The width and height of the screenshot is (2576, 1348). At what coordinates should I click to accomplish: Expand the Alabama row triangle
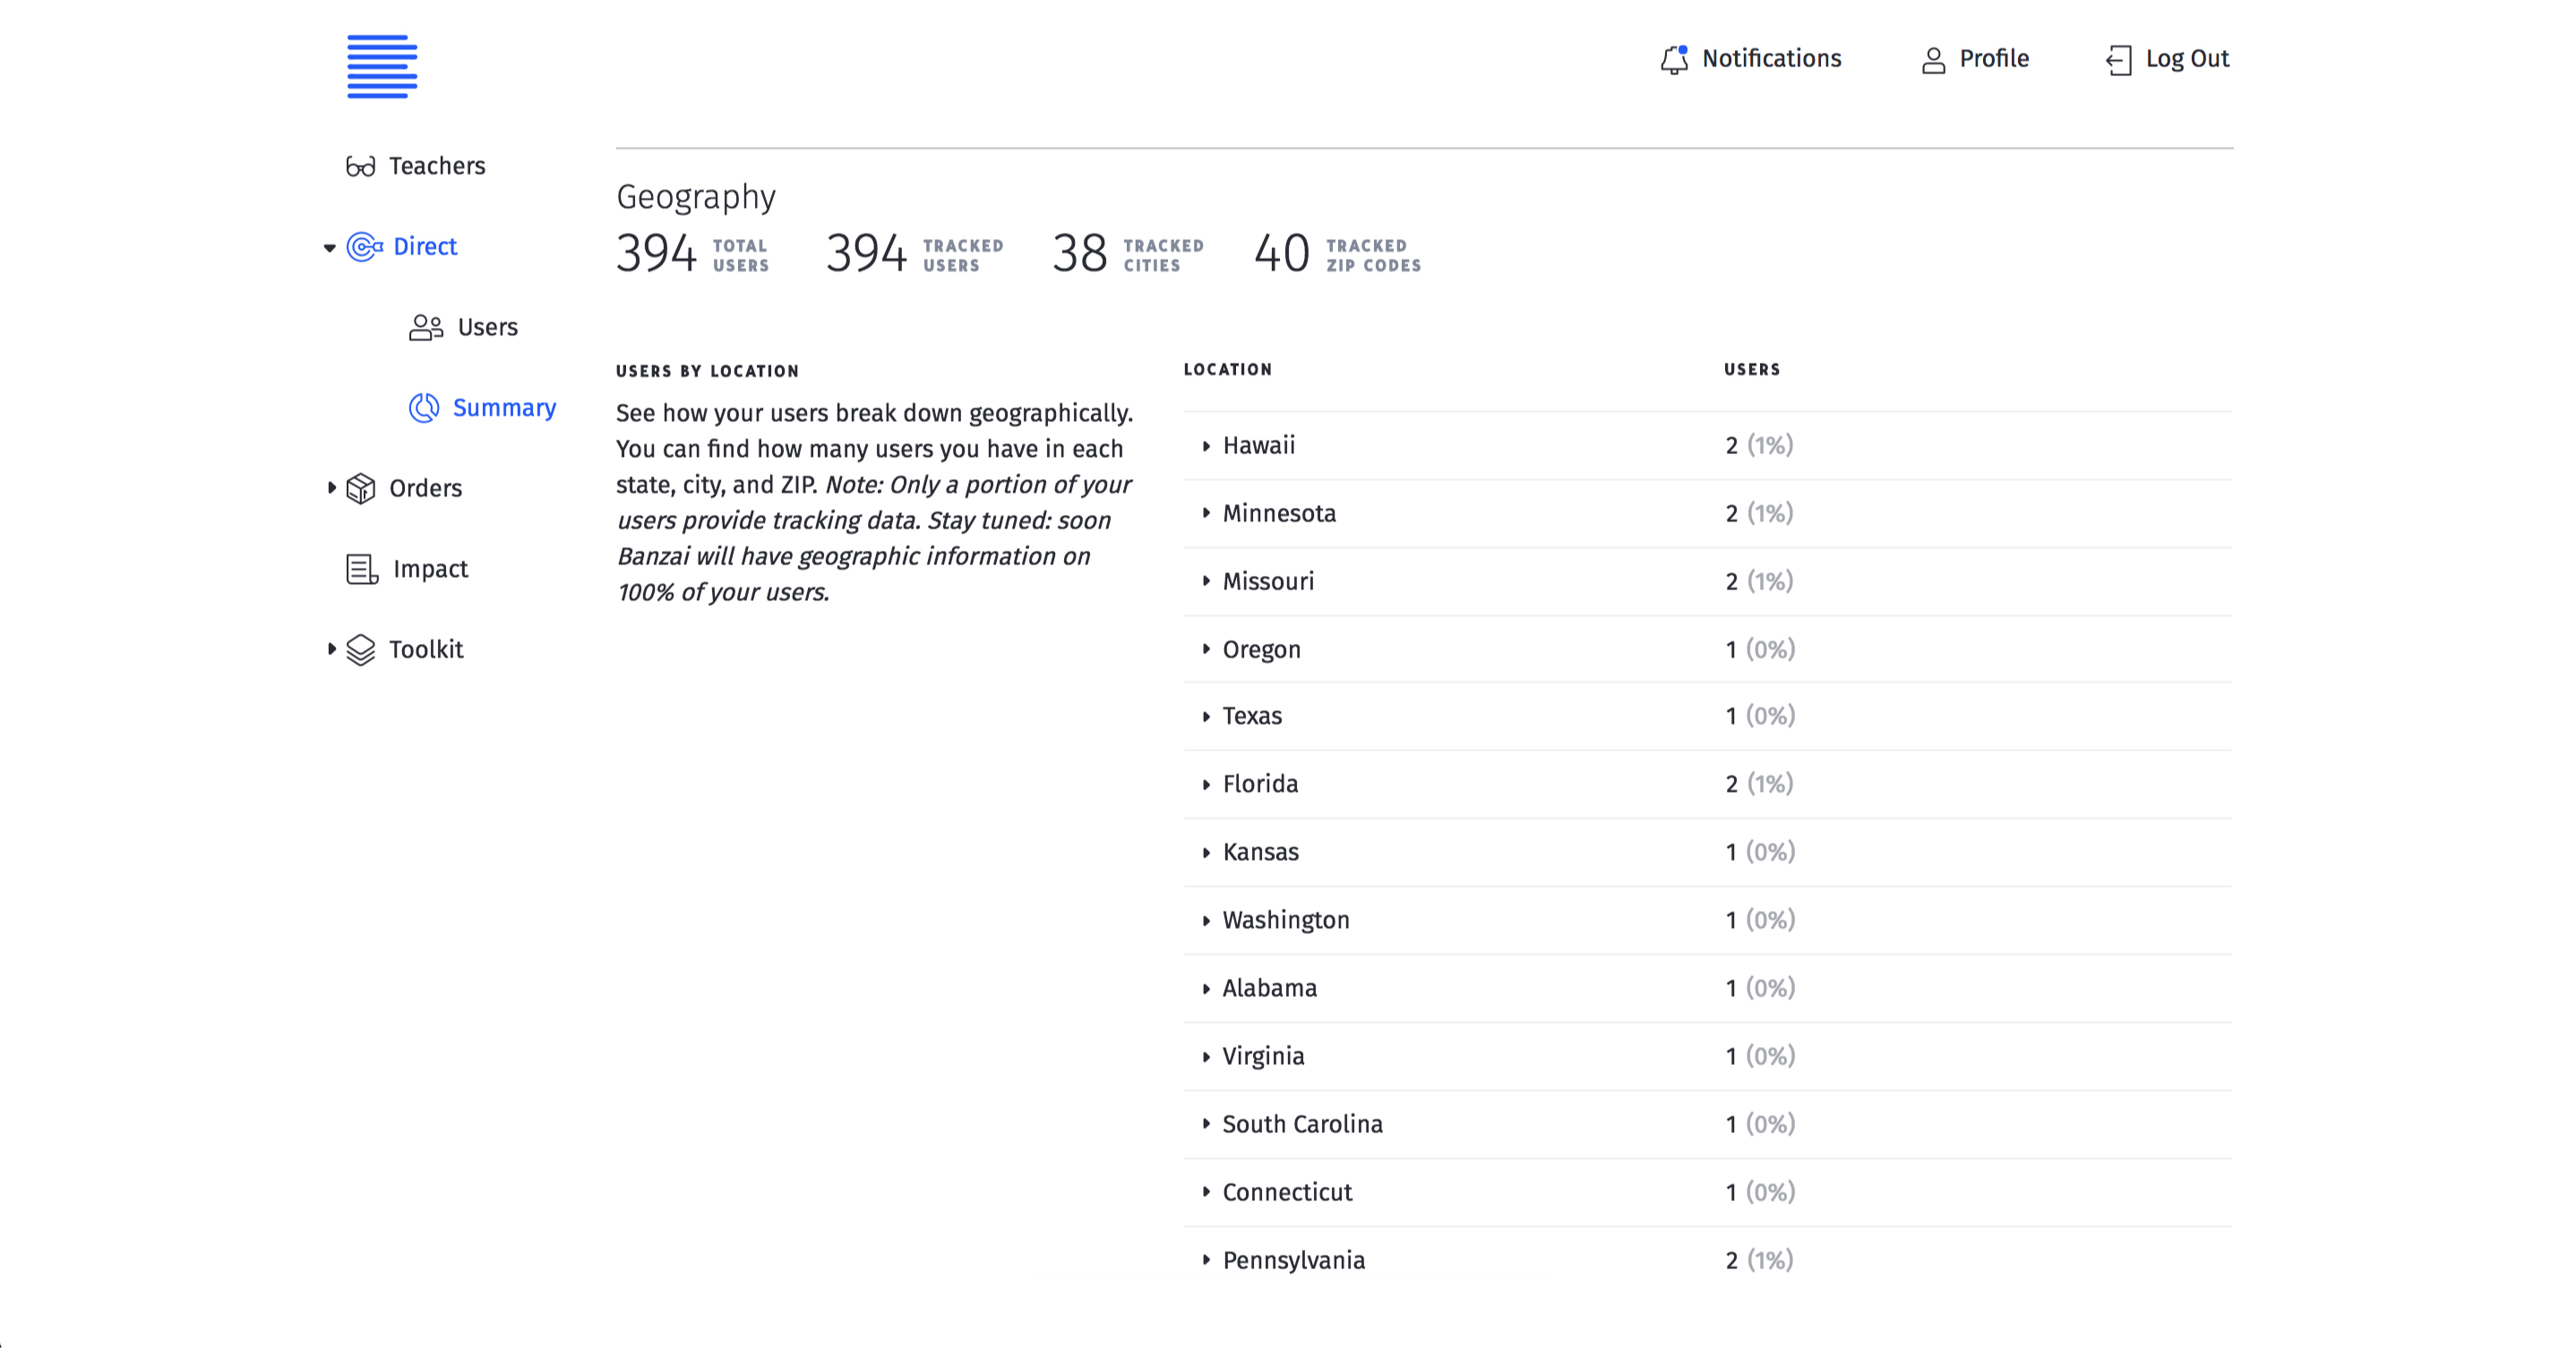1206,988
